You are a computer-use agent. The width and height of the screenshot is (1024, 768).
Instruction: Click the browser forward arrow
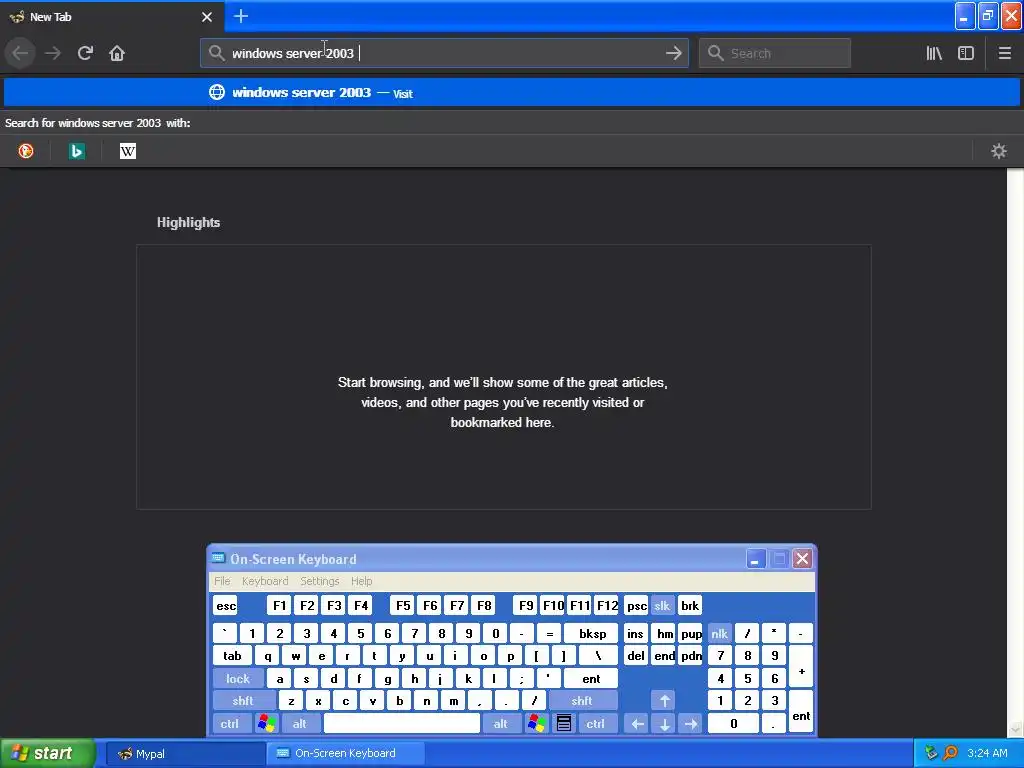[x=53, y=53]
